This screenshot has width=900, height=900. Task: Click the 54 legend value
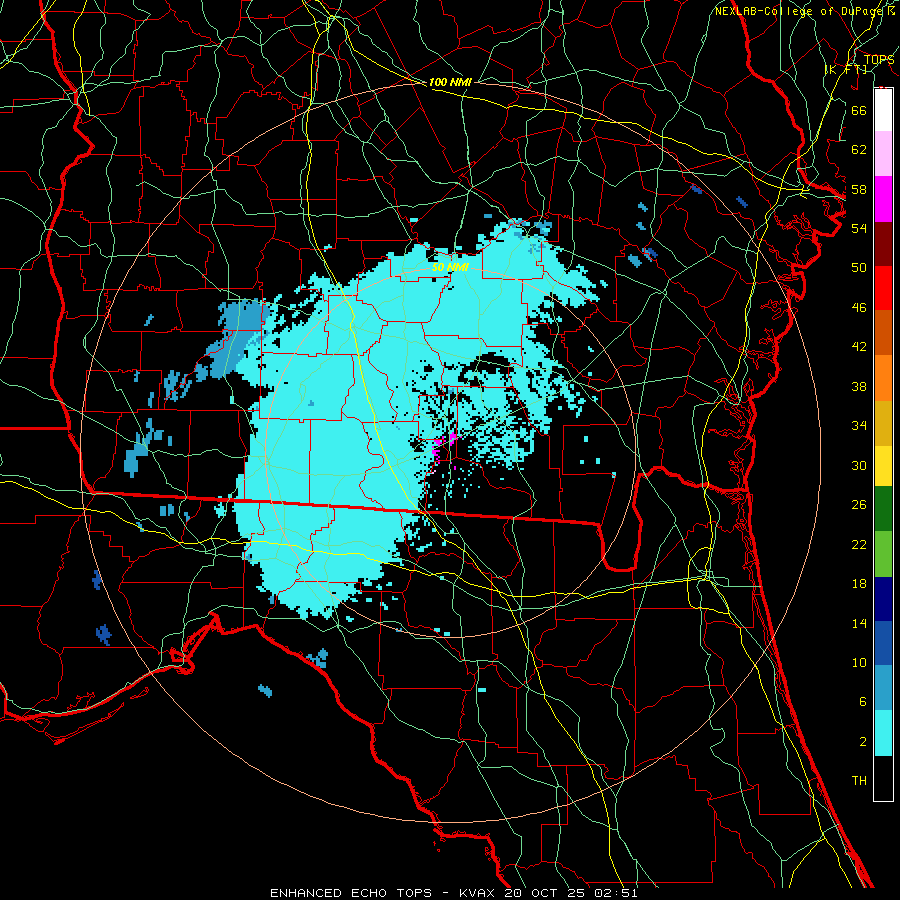pyautogui.click(x=859, y=228)
